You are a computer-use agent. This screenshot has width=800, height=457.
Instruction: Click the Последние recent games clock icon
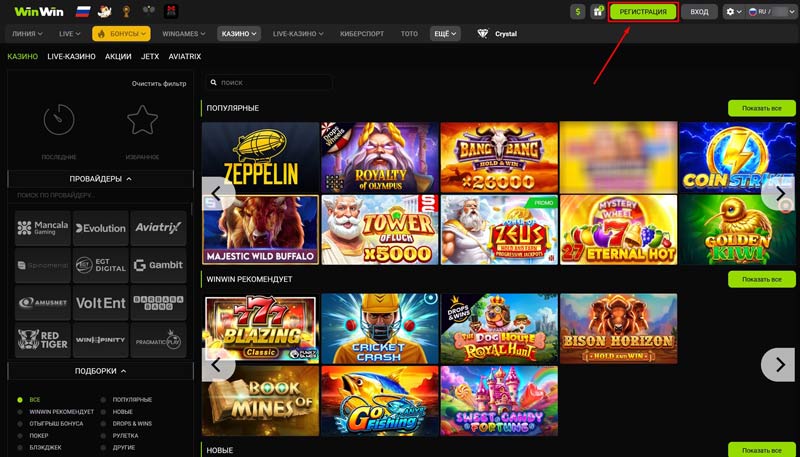(x=59, y=121)
